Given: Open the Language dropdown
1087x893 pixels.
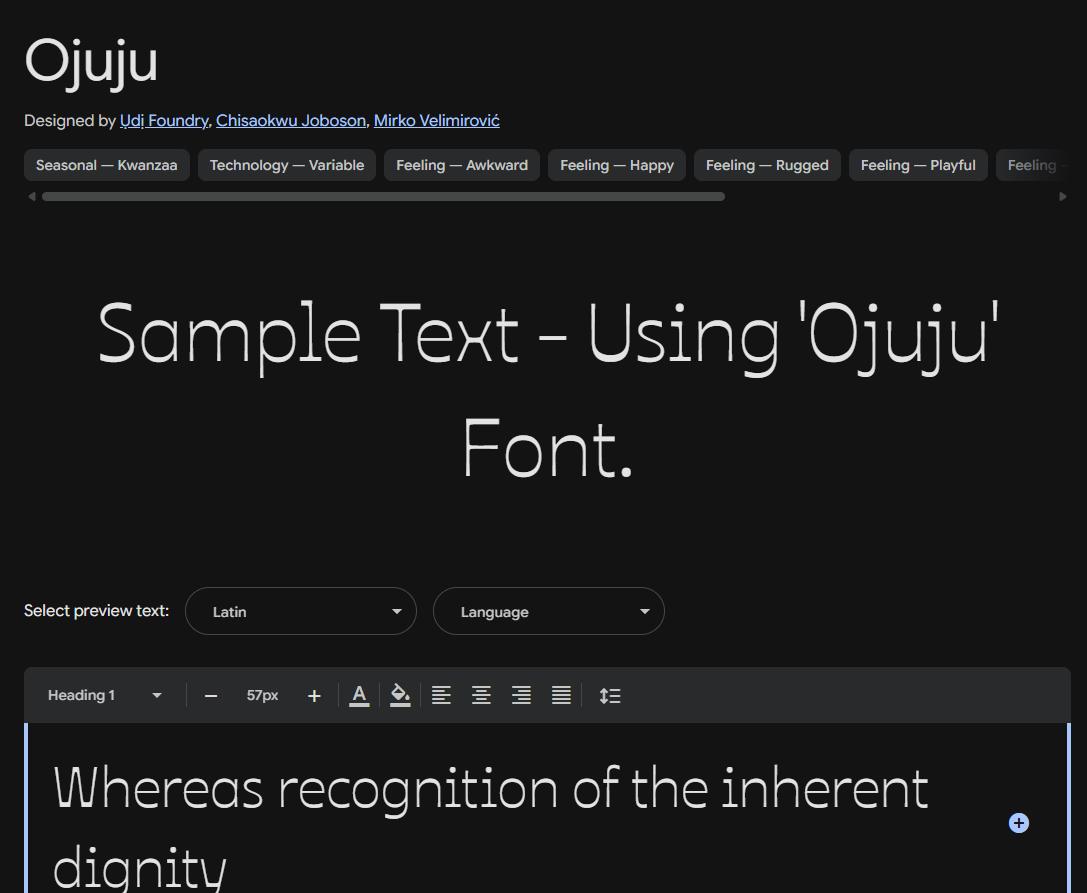Looking at the screenshot, I should pyautogui.click(x=549, y=611).
